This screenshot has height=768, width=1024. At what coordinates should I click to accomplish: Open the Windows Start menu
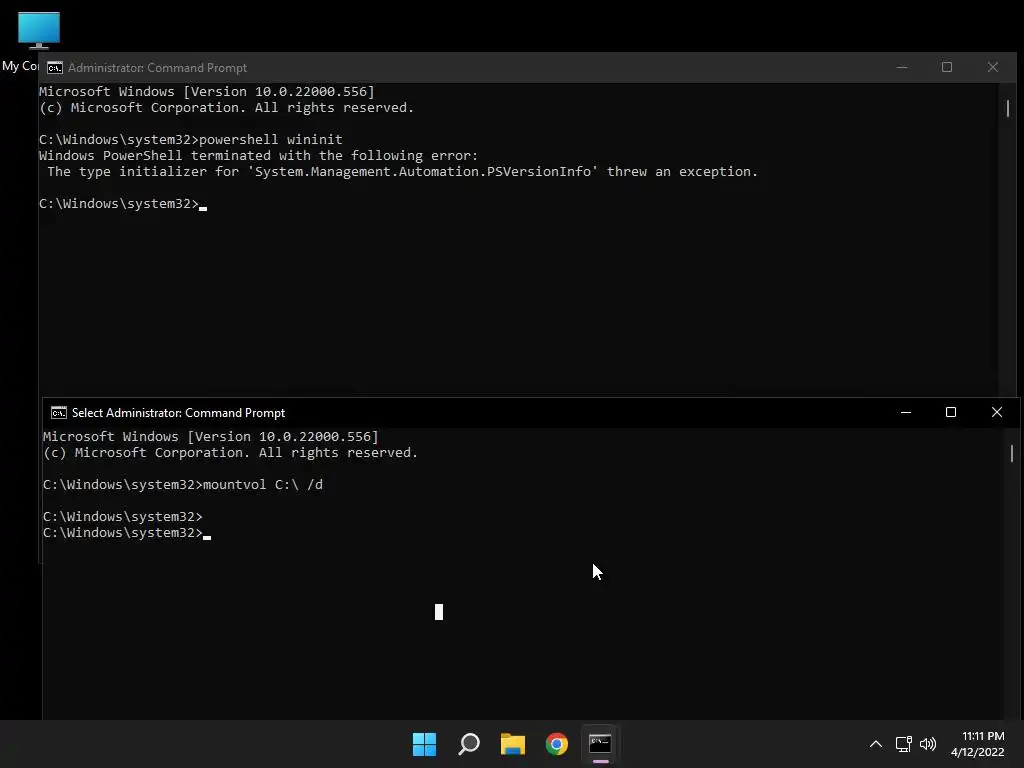[x=424, y=744]
